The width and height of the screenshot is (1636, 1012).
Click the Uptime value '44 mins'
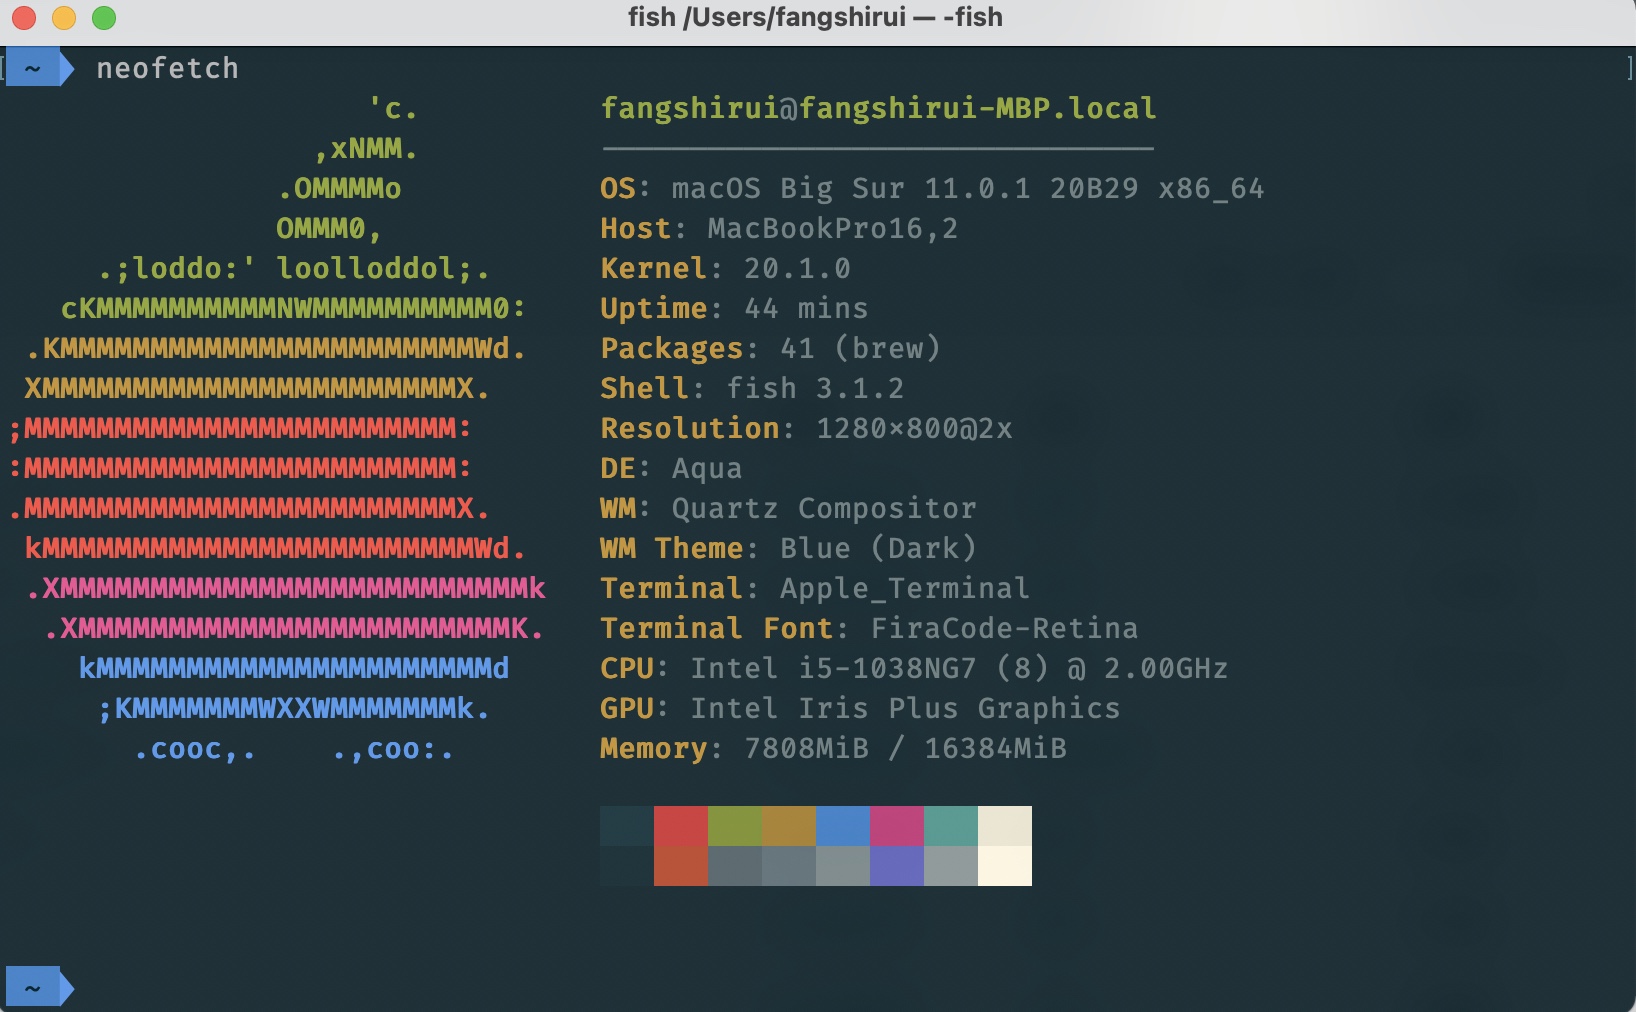pyautogui.click(x=806, y=308)
